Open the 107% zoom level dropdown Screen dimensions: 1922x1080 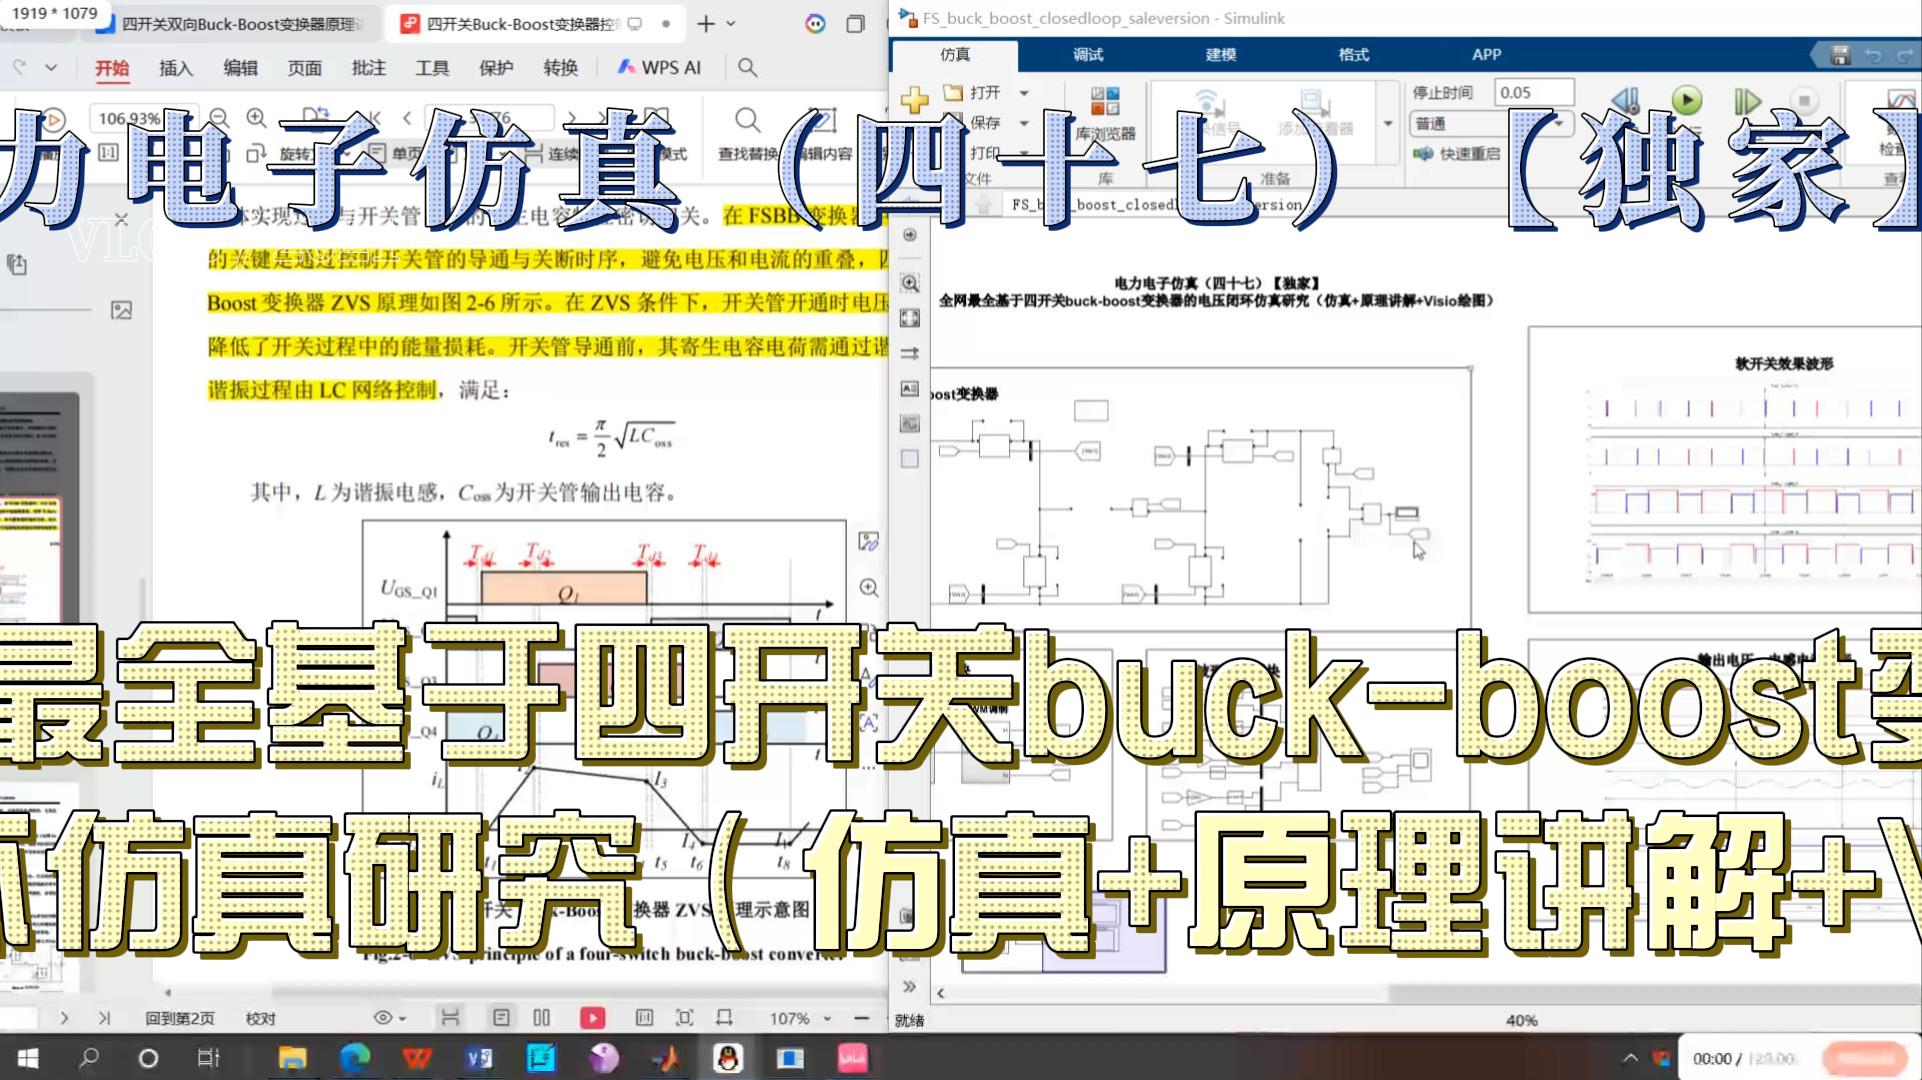pos(827,1018)
